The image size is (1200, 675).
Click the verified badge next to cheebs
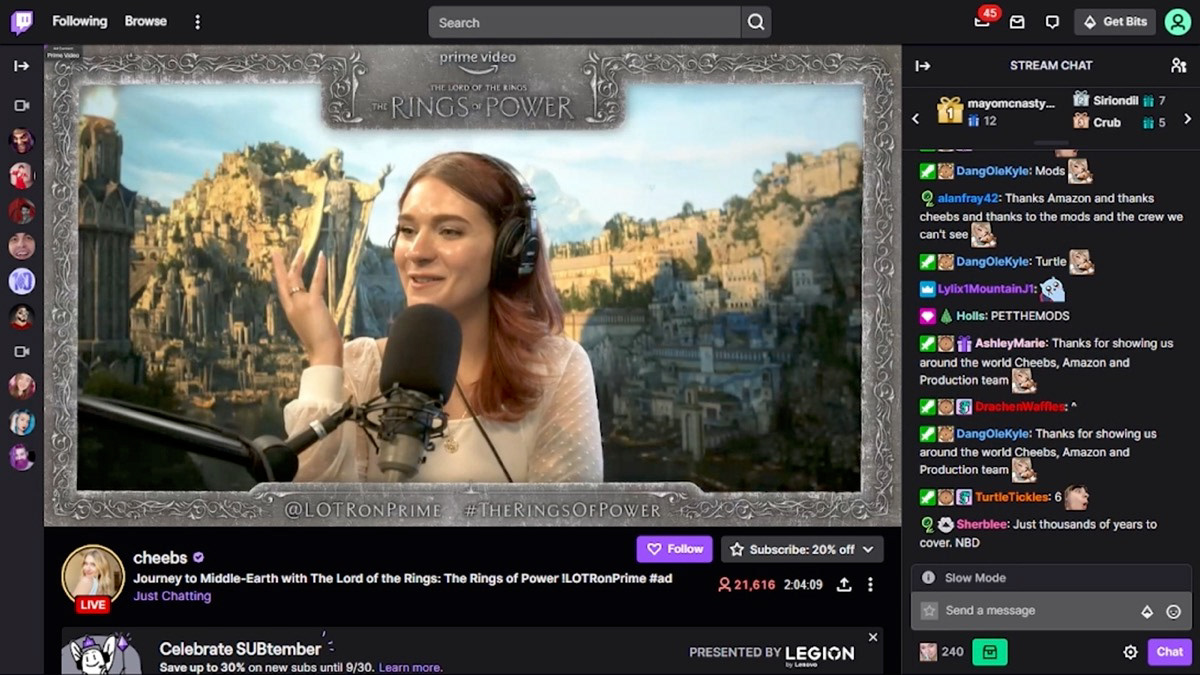point(199,558)
